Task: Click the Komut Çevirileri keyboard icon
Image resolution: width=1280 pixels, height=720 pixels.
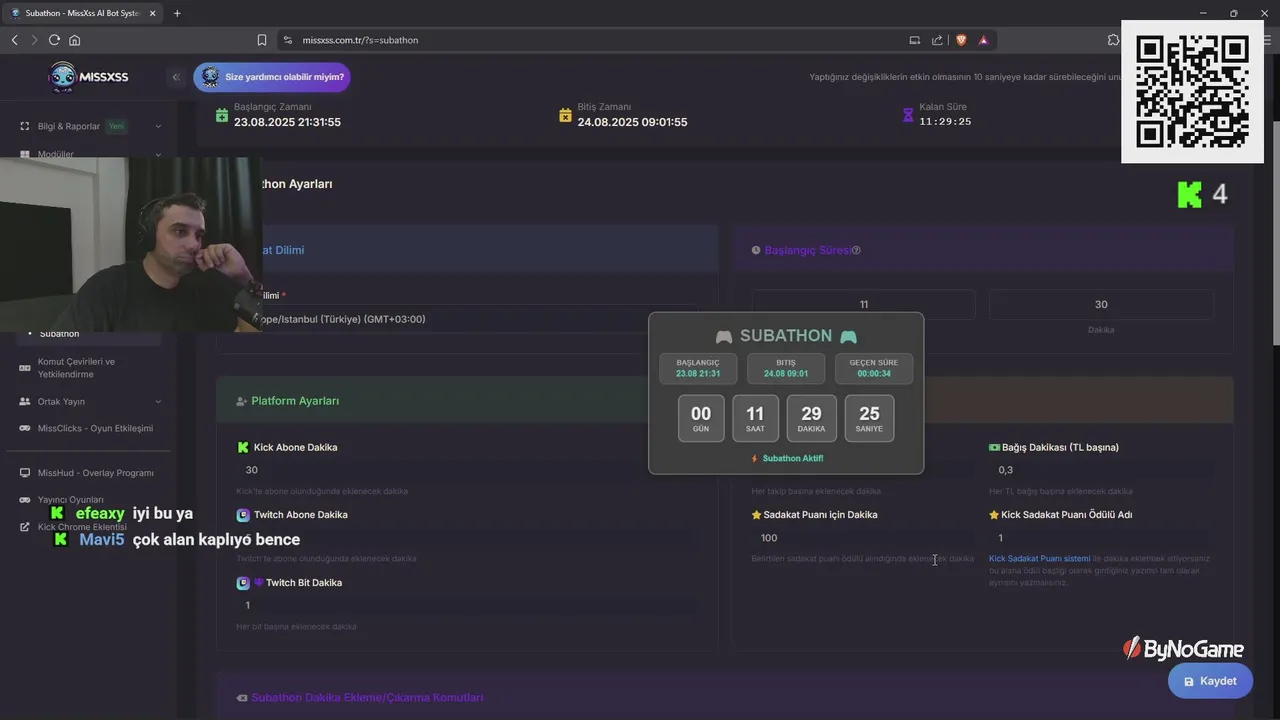Action: click(26, 368)
